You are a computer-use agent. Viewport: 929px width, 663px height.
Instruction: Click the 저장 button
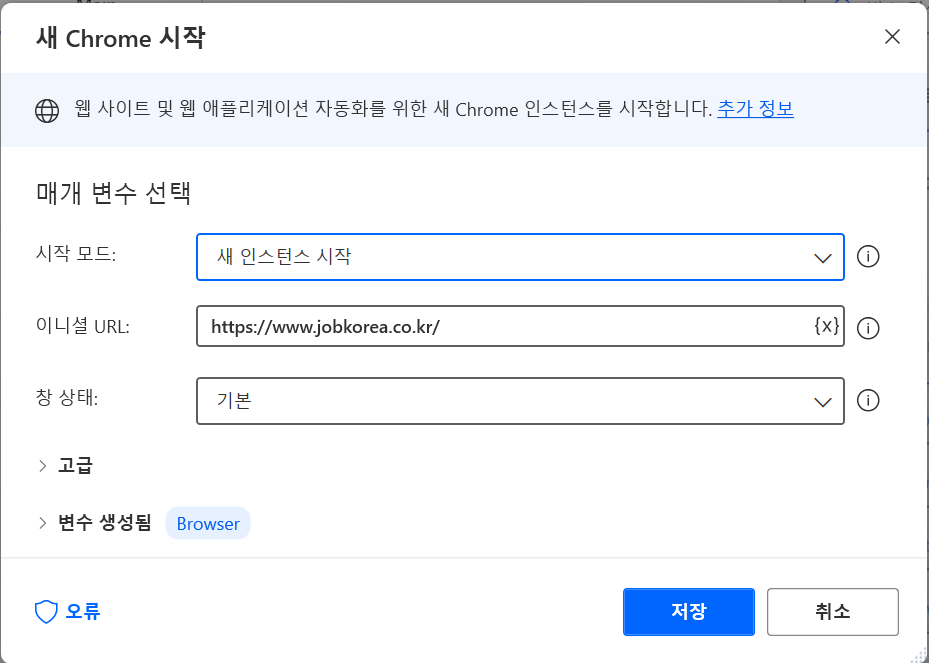(x=688, y=611)
